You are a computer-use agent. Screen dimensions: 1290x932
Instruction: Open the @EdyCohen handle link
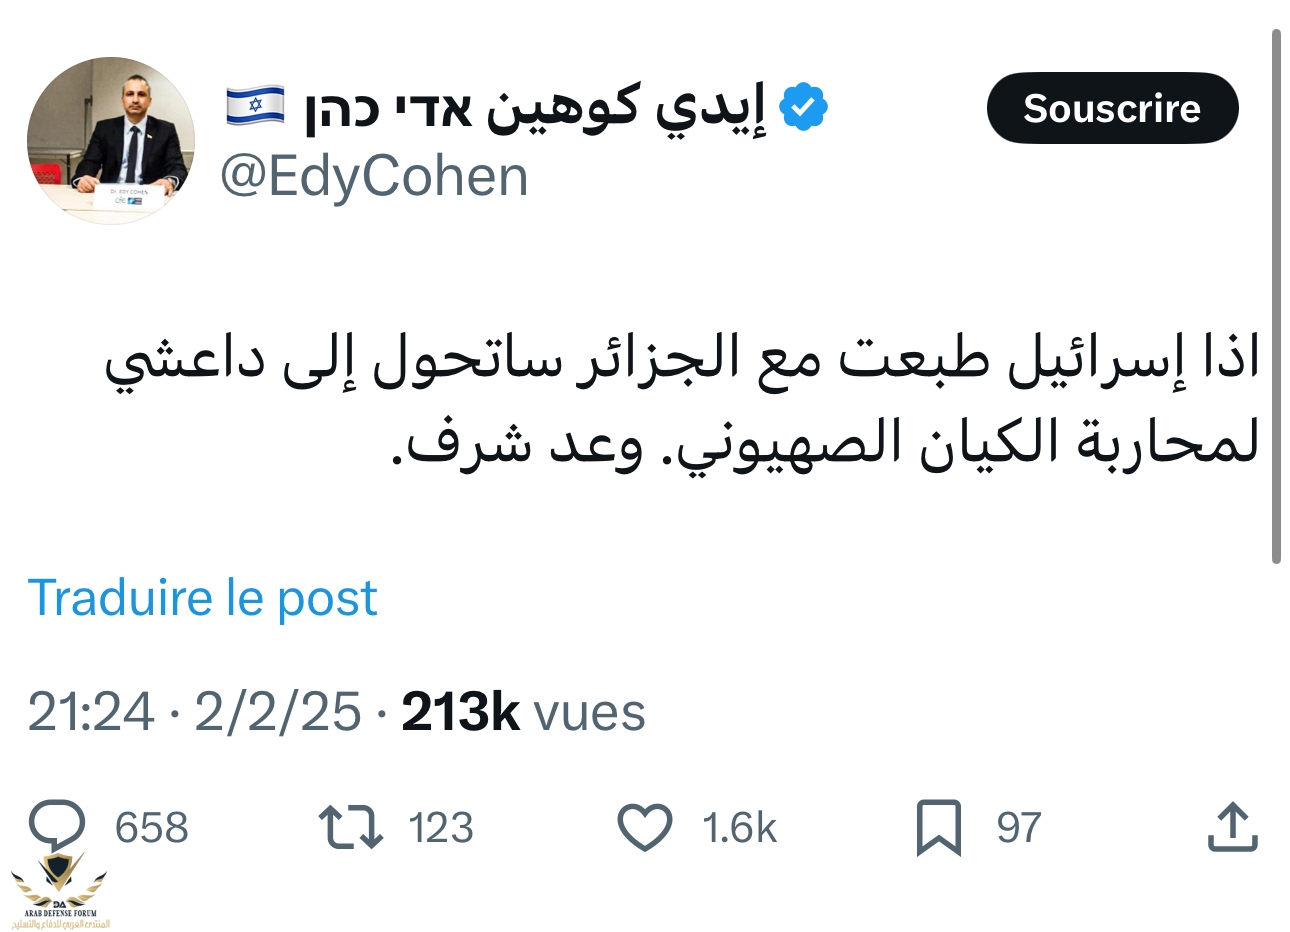[374, 177]
